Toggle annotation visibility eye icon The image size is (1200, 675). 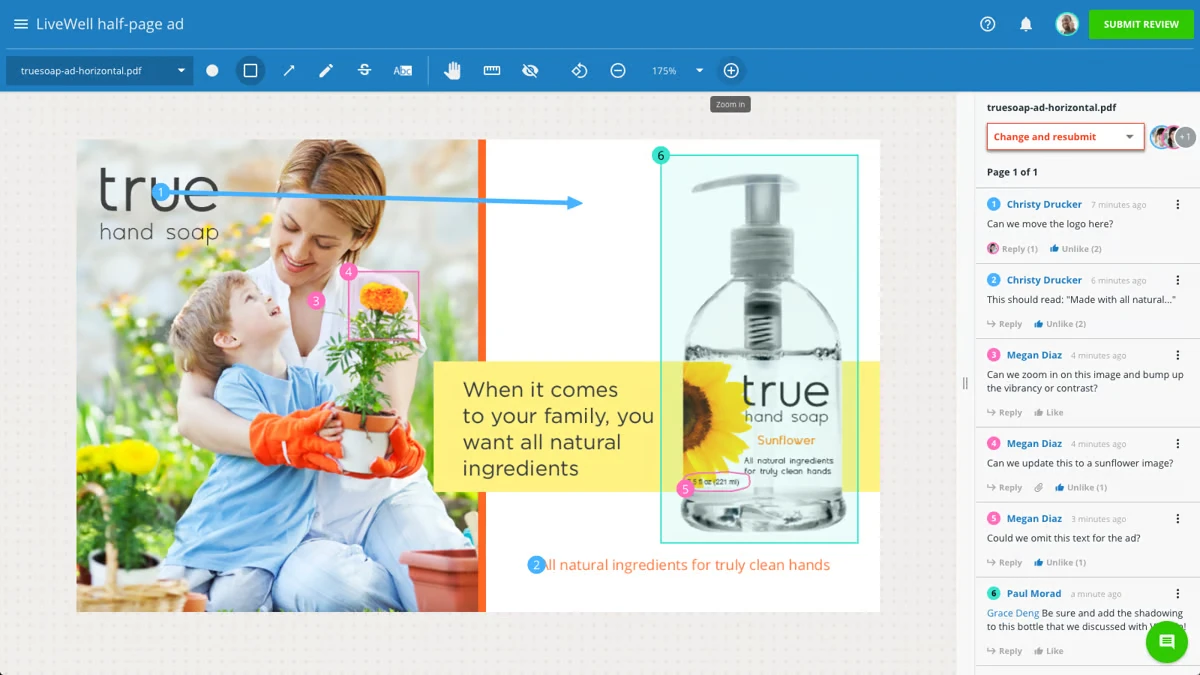point(530,71)
